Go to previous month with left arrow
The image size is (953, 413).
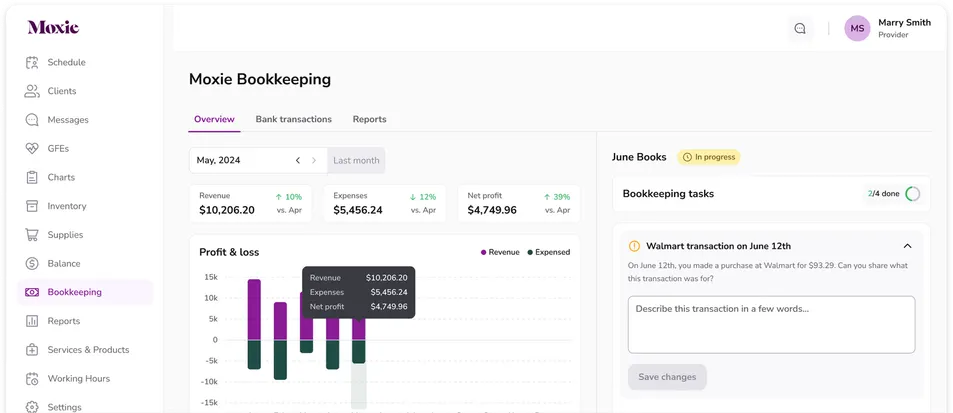(298, 160)
